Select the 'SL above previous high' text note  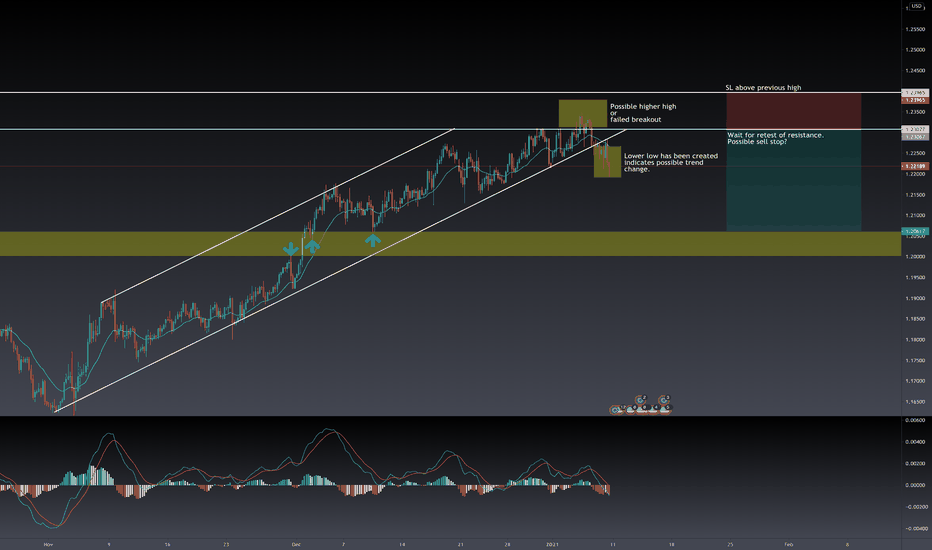click(x=763, y=87)
